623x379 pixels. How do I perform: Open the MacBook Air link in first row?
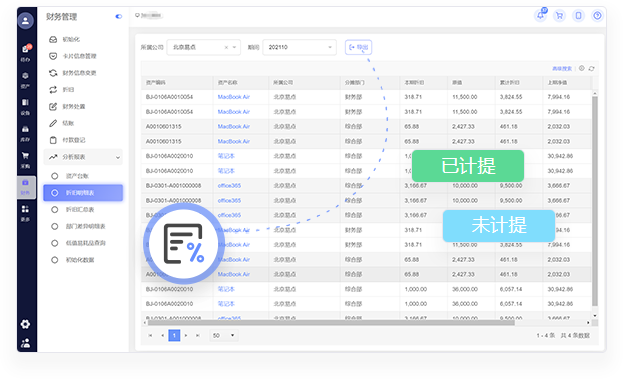point(234,97)
